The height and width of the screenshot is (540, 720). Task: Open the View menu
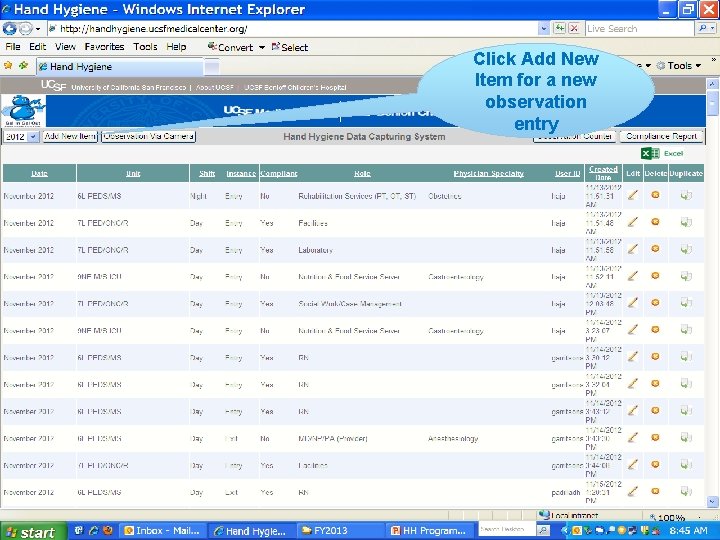(x=65, y=47)
